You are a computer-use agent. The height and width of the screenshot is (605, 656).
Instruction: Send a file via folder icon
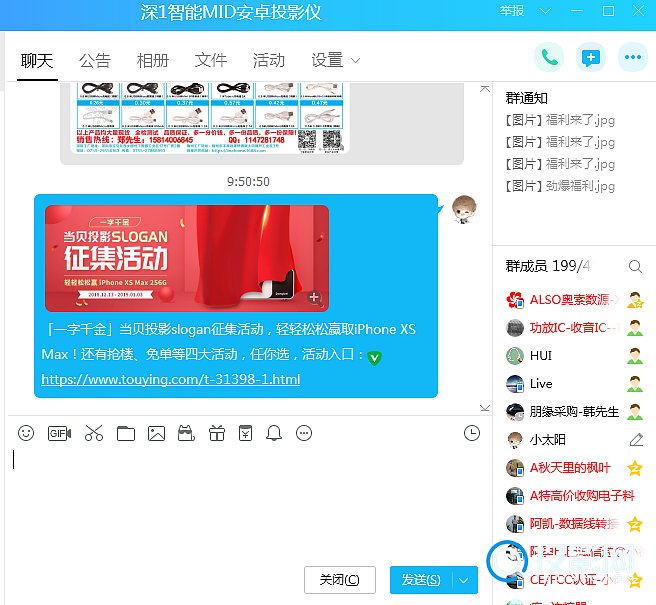pos(126,433)
